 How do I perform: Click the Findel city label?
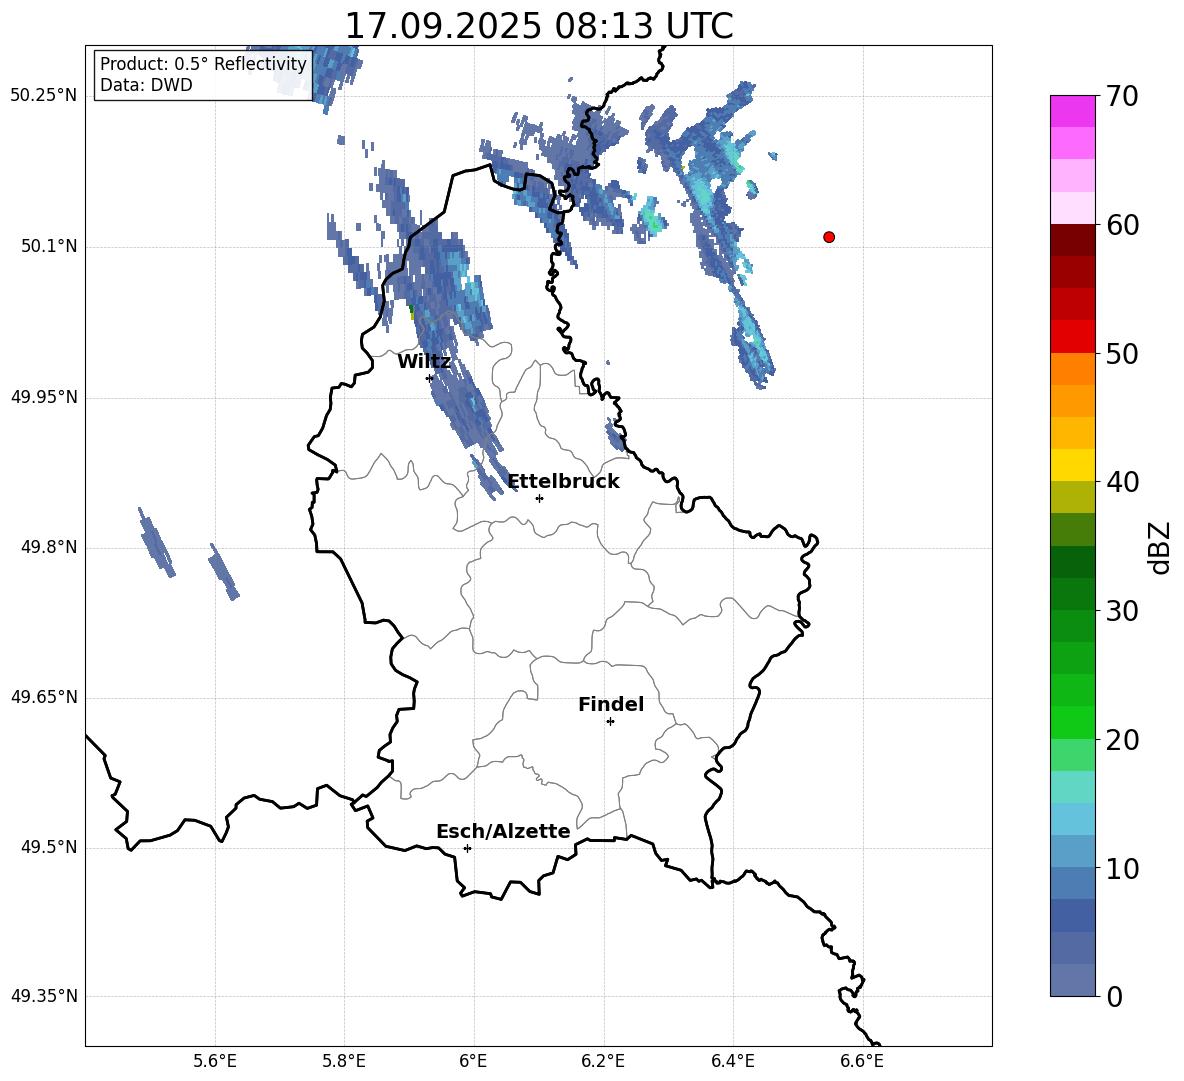click(611, 704)
